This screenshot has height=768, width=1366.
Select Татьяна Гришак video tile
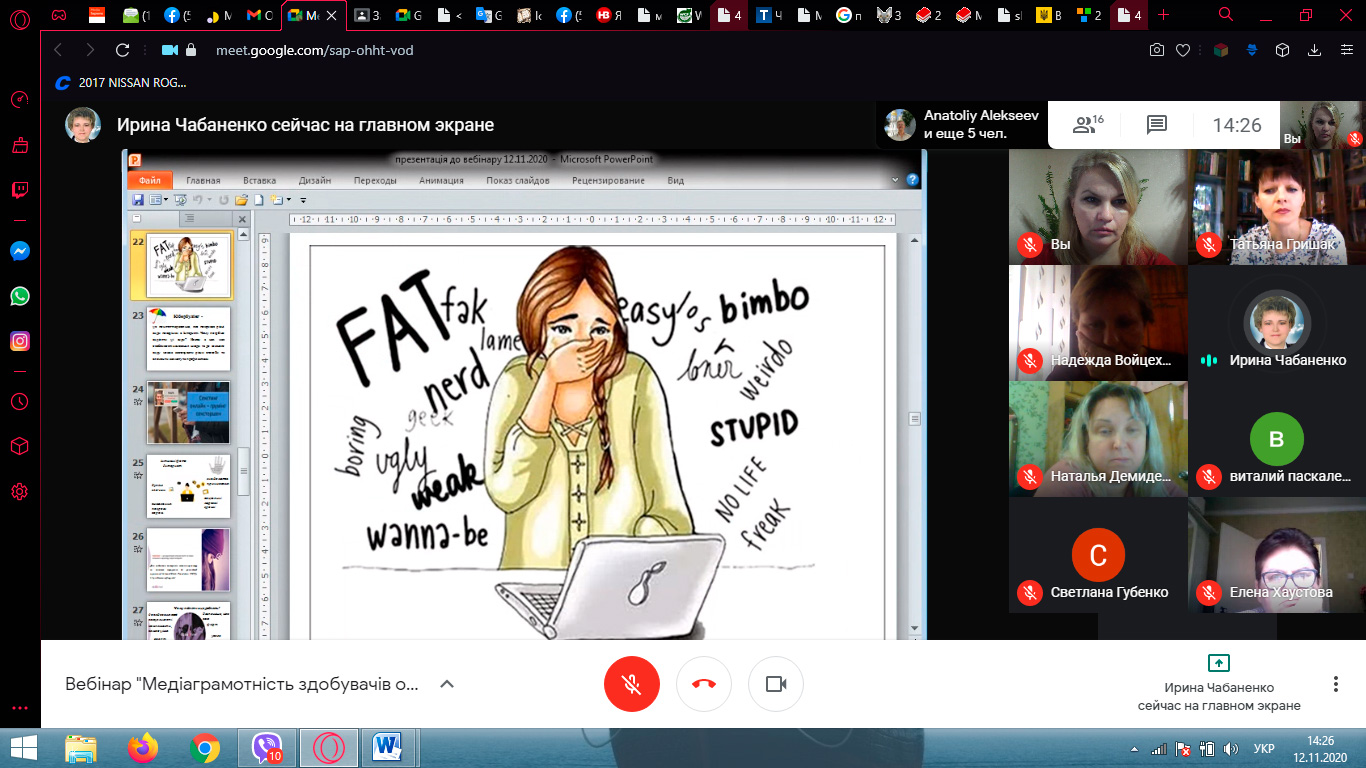click(x=1275, y=207)
